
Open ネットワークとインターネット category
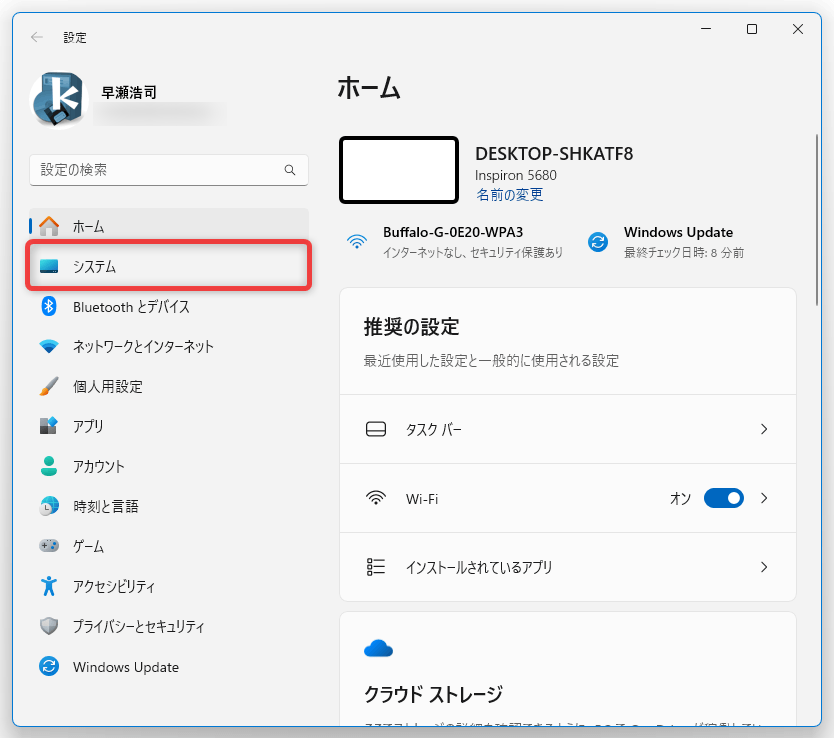(169, 347)
